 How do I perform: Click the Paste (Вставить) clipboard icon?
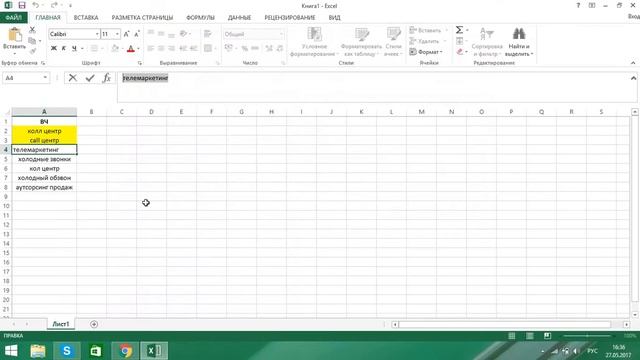pos(15,35)
